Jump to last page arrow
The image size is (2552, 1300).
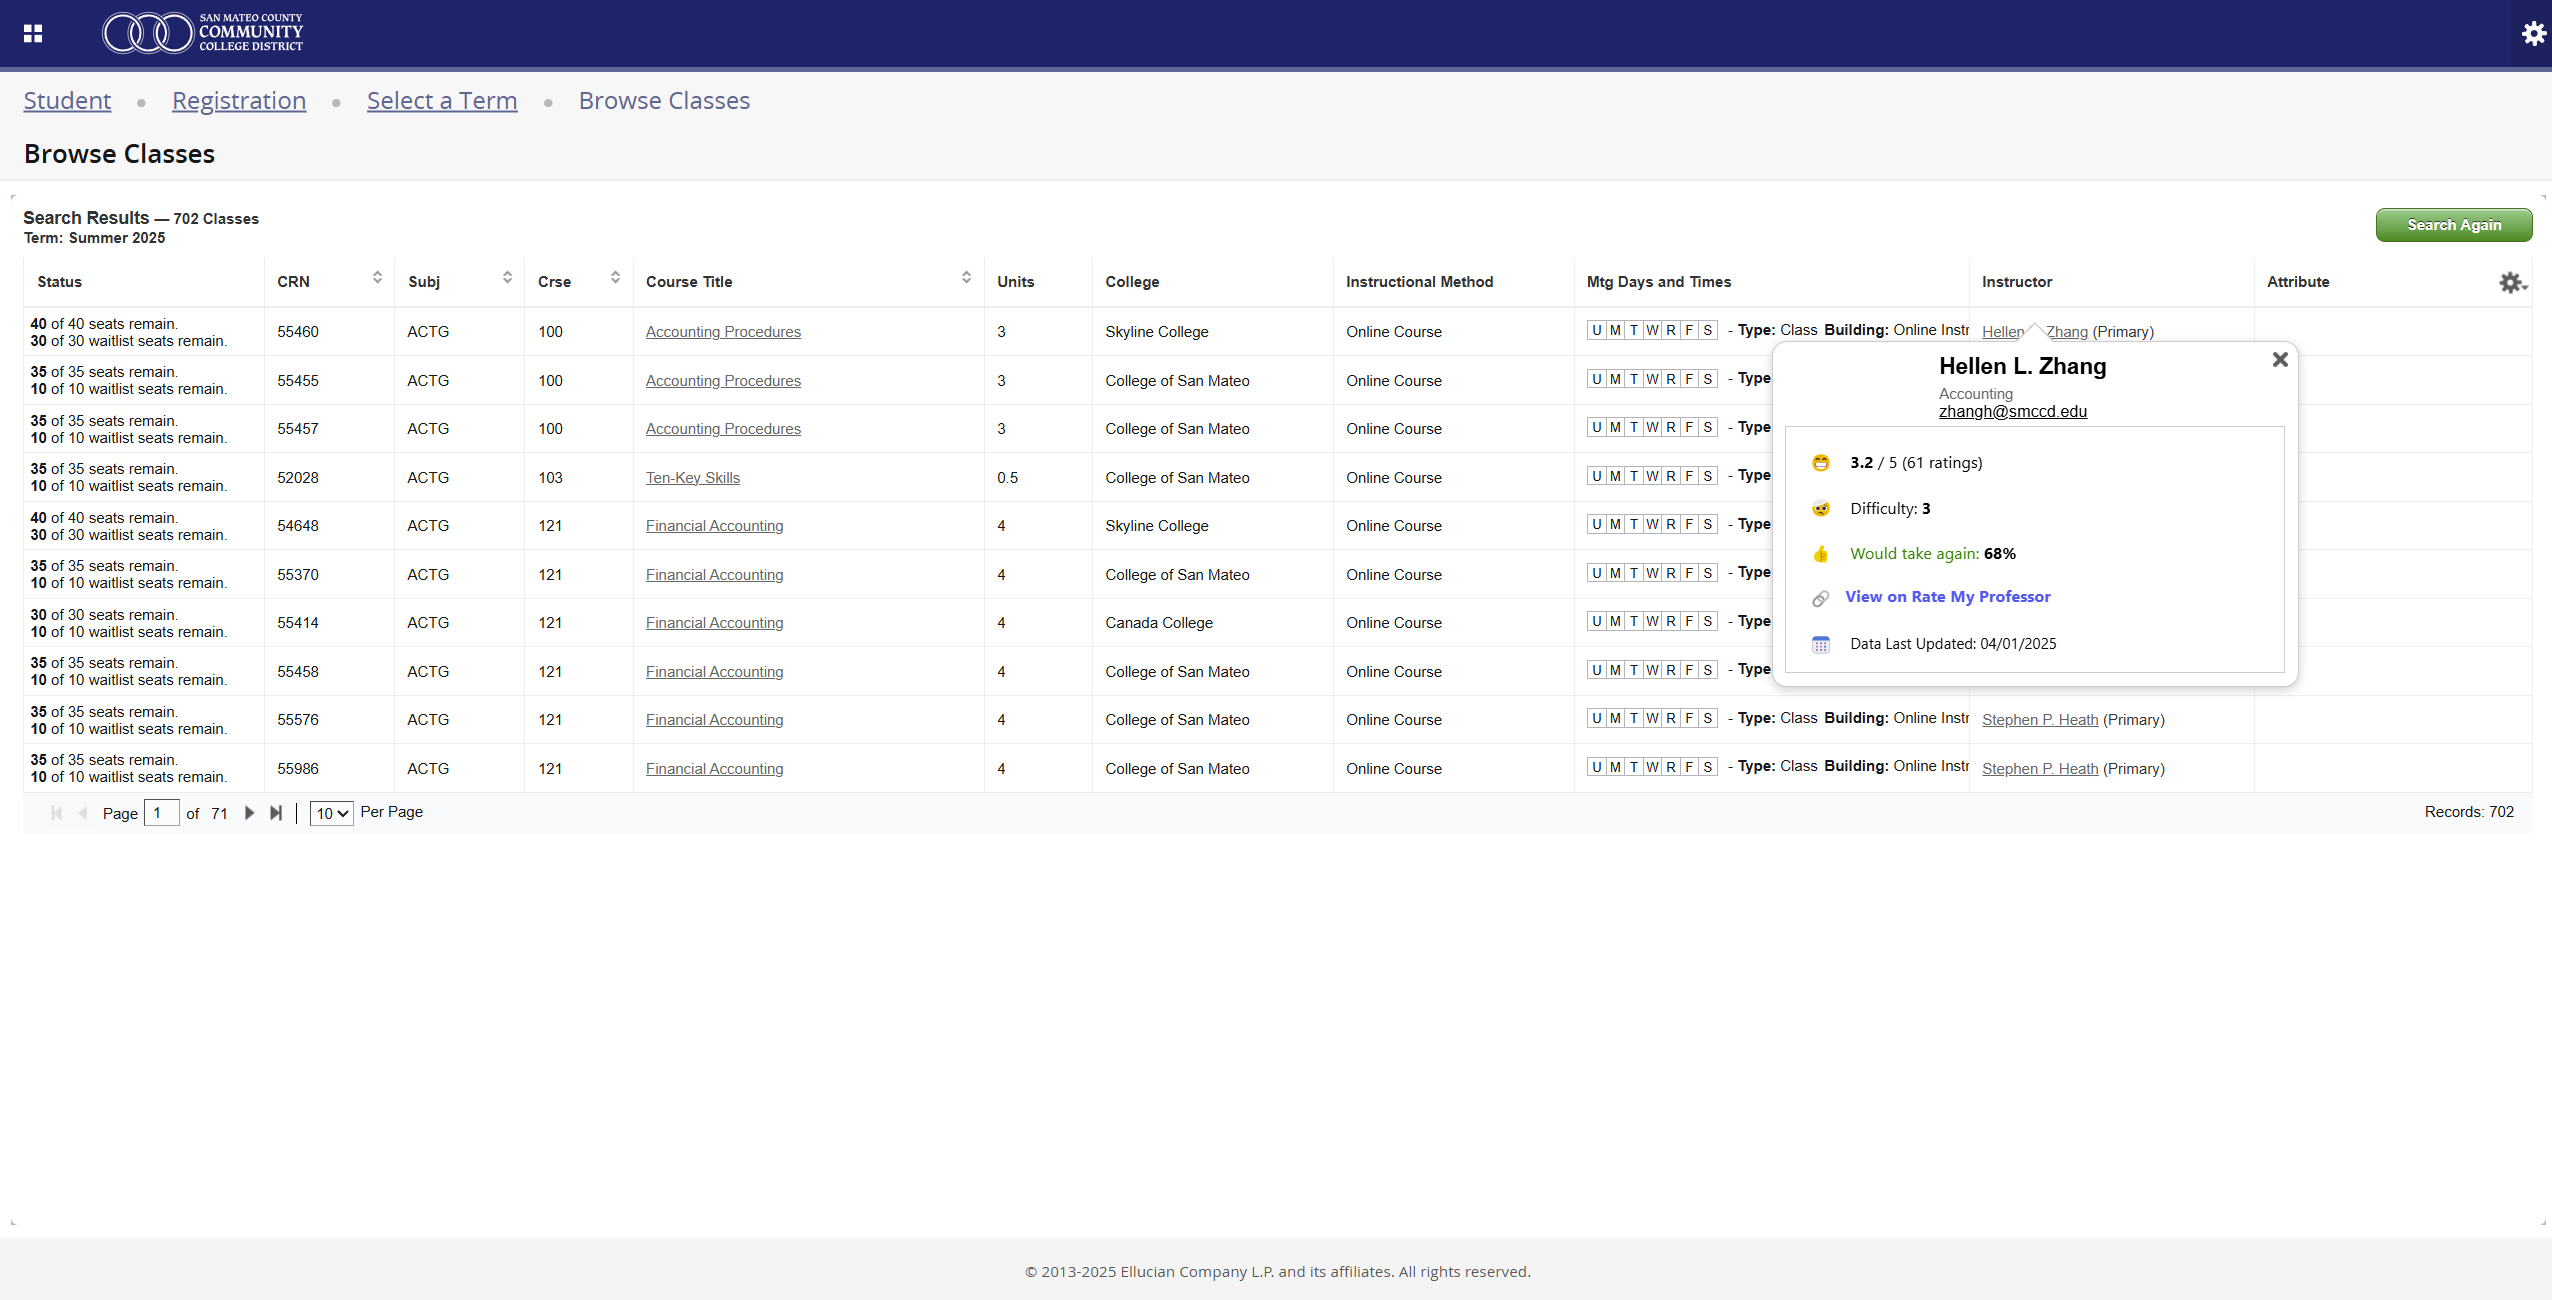[x=276, y=813]
